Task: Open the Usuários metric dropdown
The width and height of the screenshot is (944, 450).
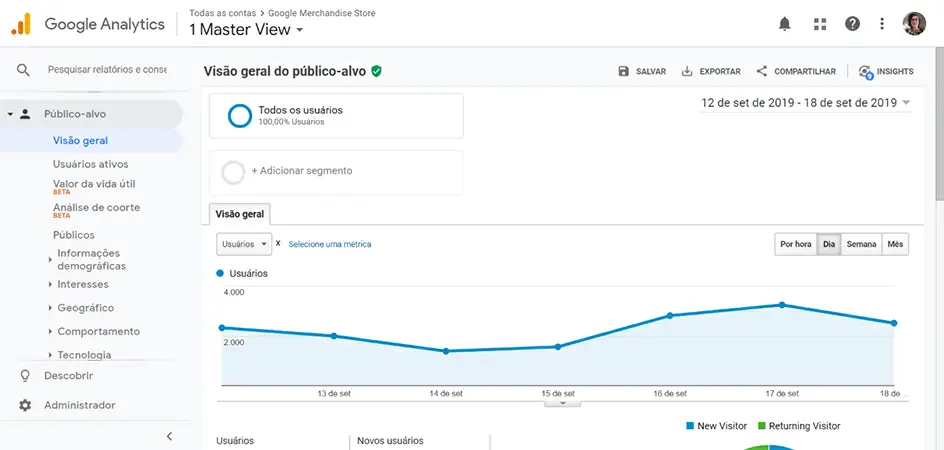Action: point(244,244)
